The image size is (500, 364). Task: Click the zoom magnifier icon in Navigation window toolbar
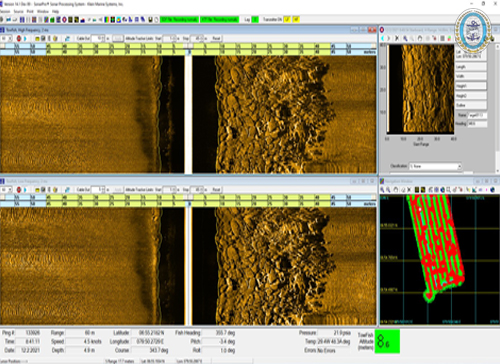click(x=383, y=190)
